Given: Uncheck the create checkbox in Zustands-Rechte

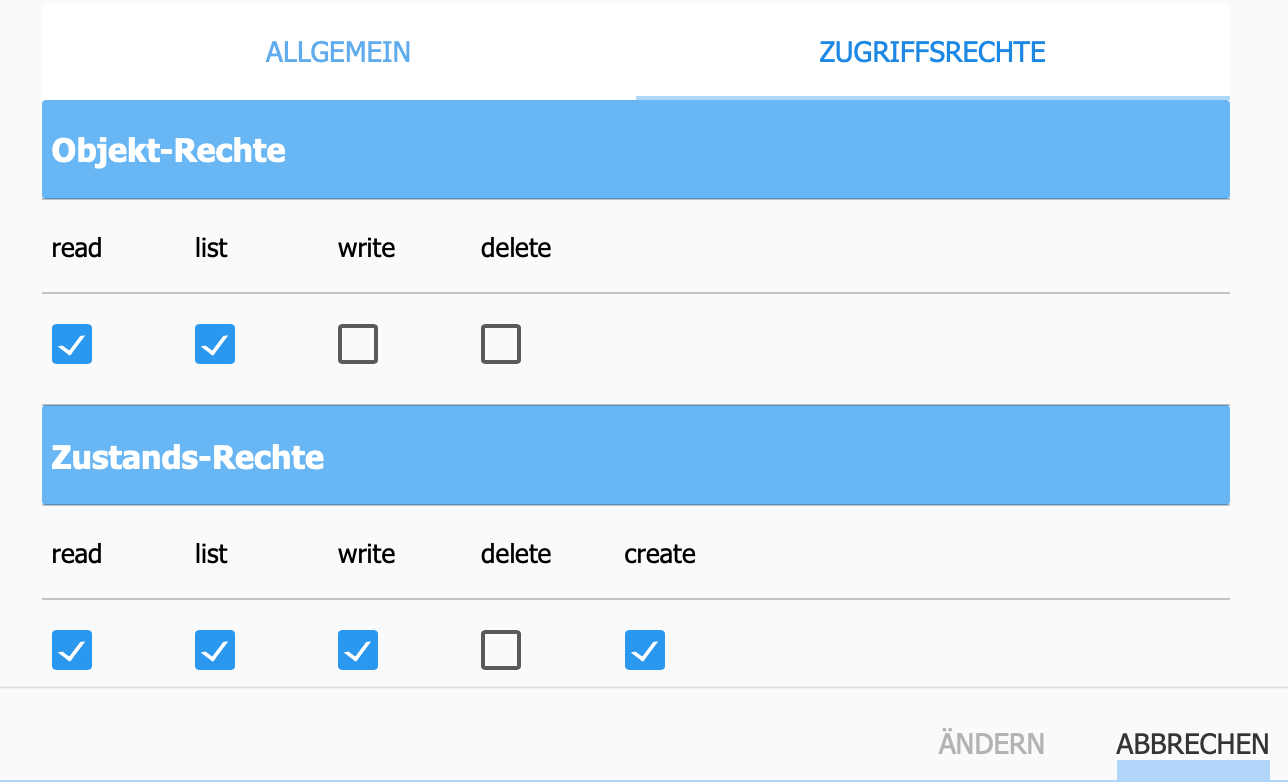Looking at the screenshot, I should (645, 651).
